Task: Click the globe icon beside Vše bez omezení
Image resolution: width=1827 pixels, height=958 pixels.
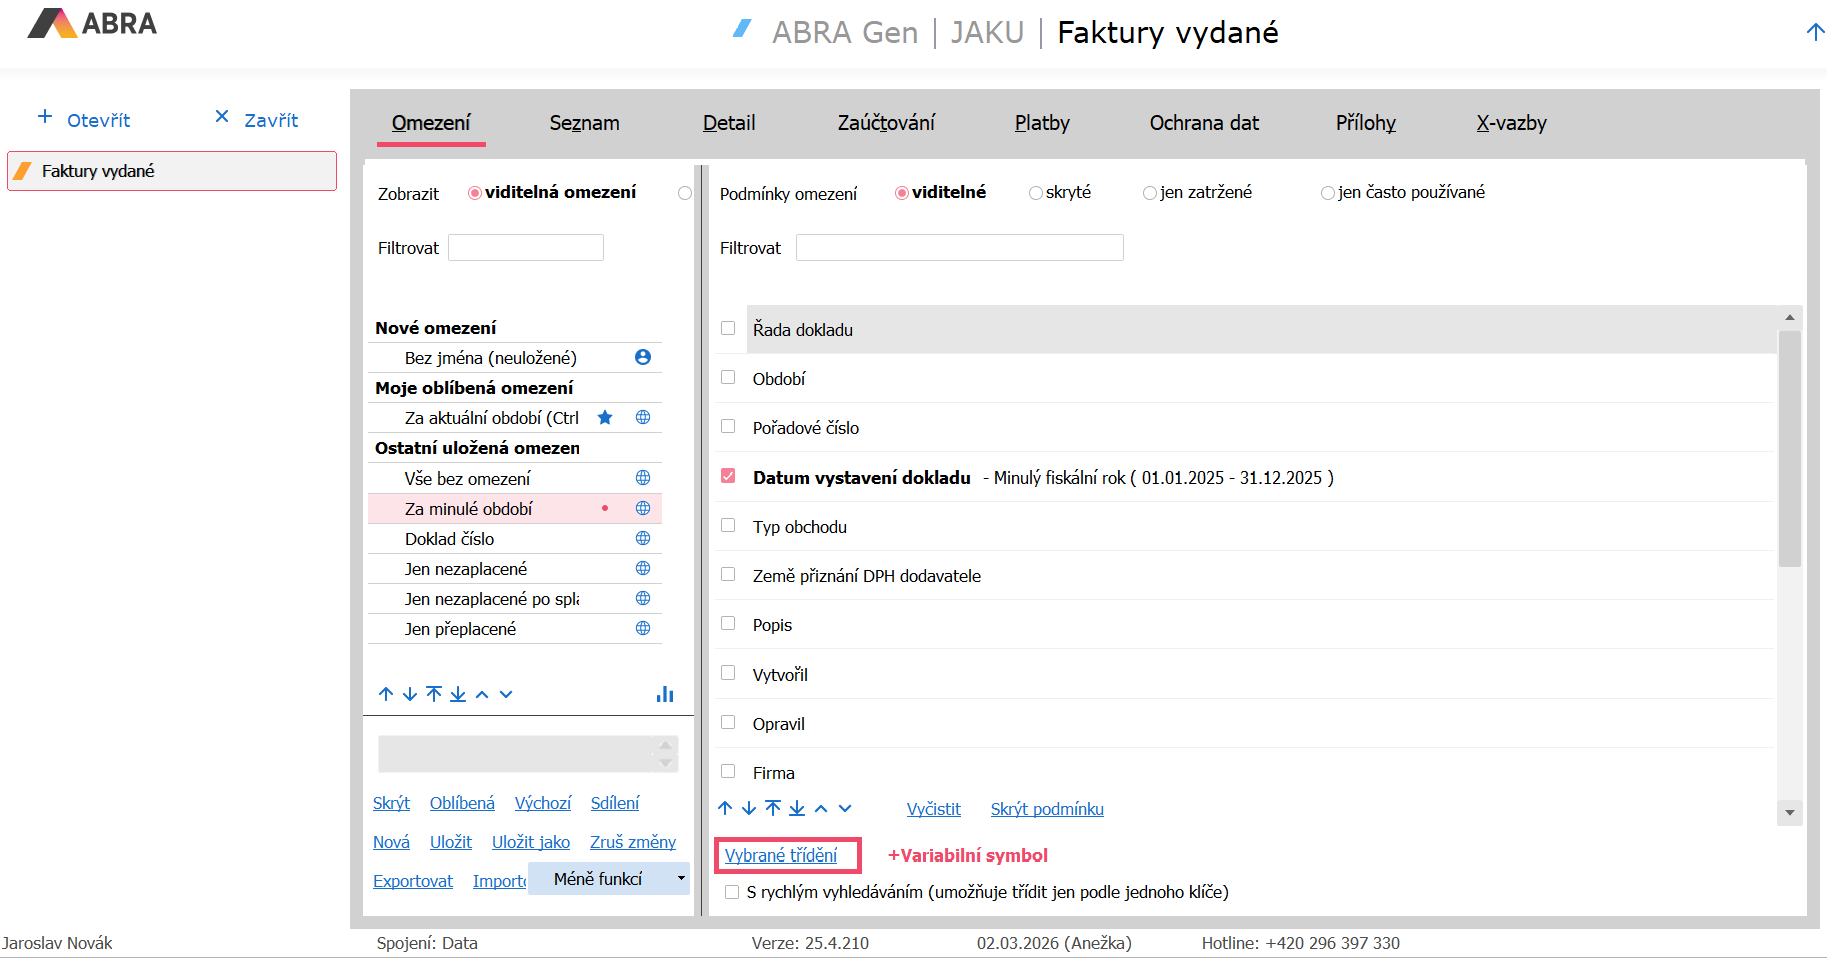Action: [x=643, y=478]
